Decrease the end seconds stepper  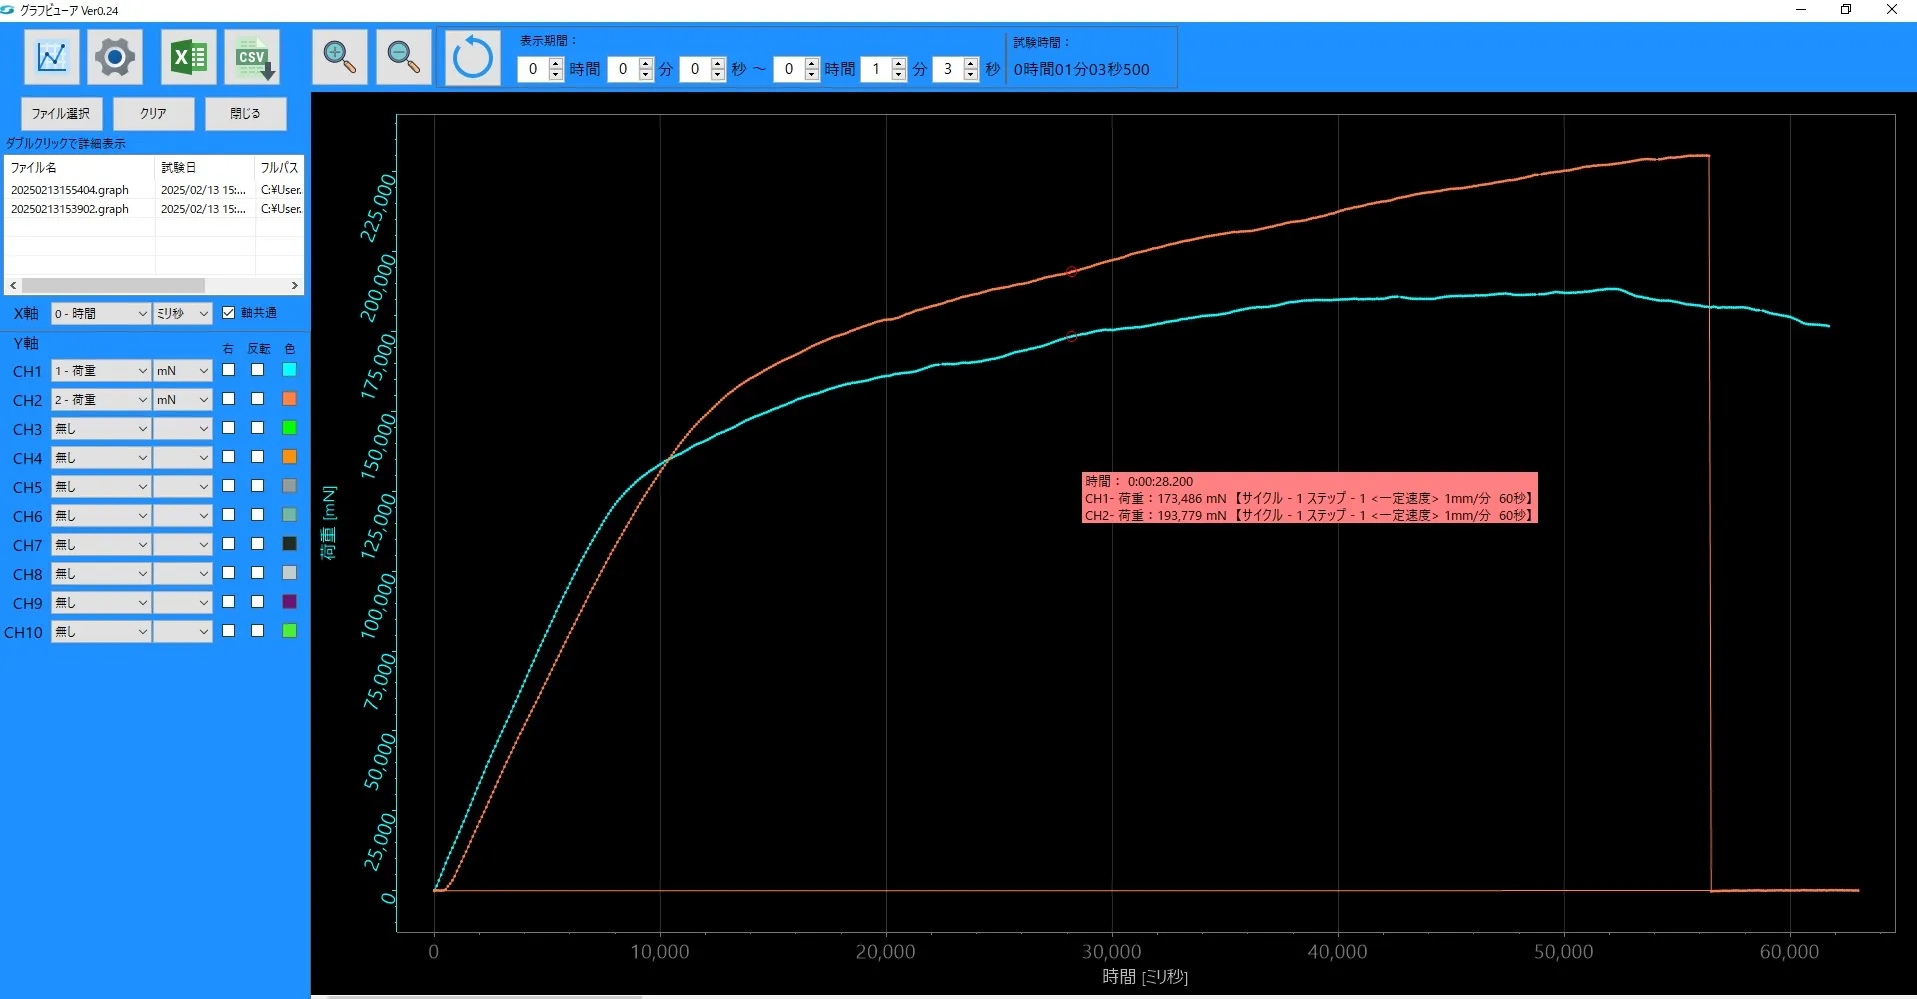(x=970, y=75)
